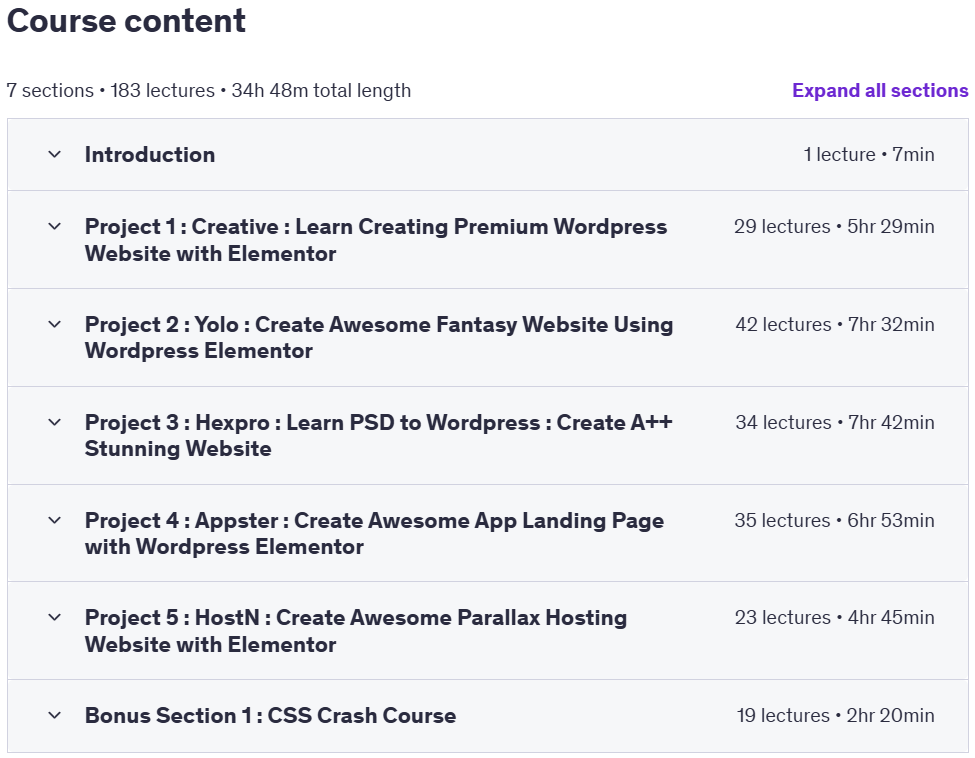Click '1 lecture • 7min' text
The image size is (975, 758).
869,154
